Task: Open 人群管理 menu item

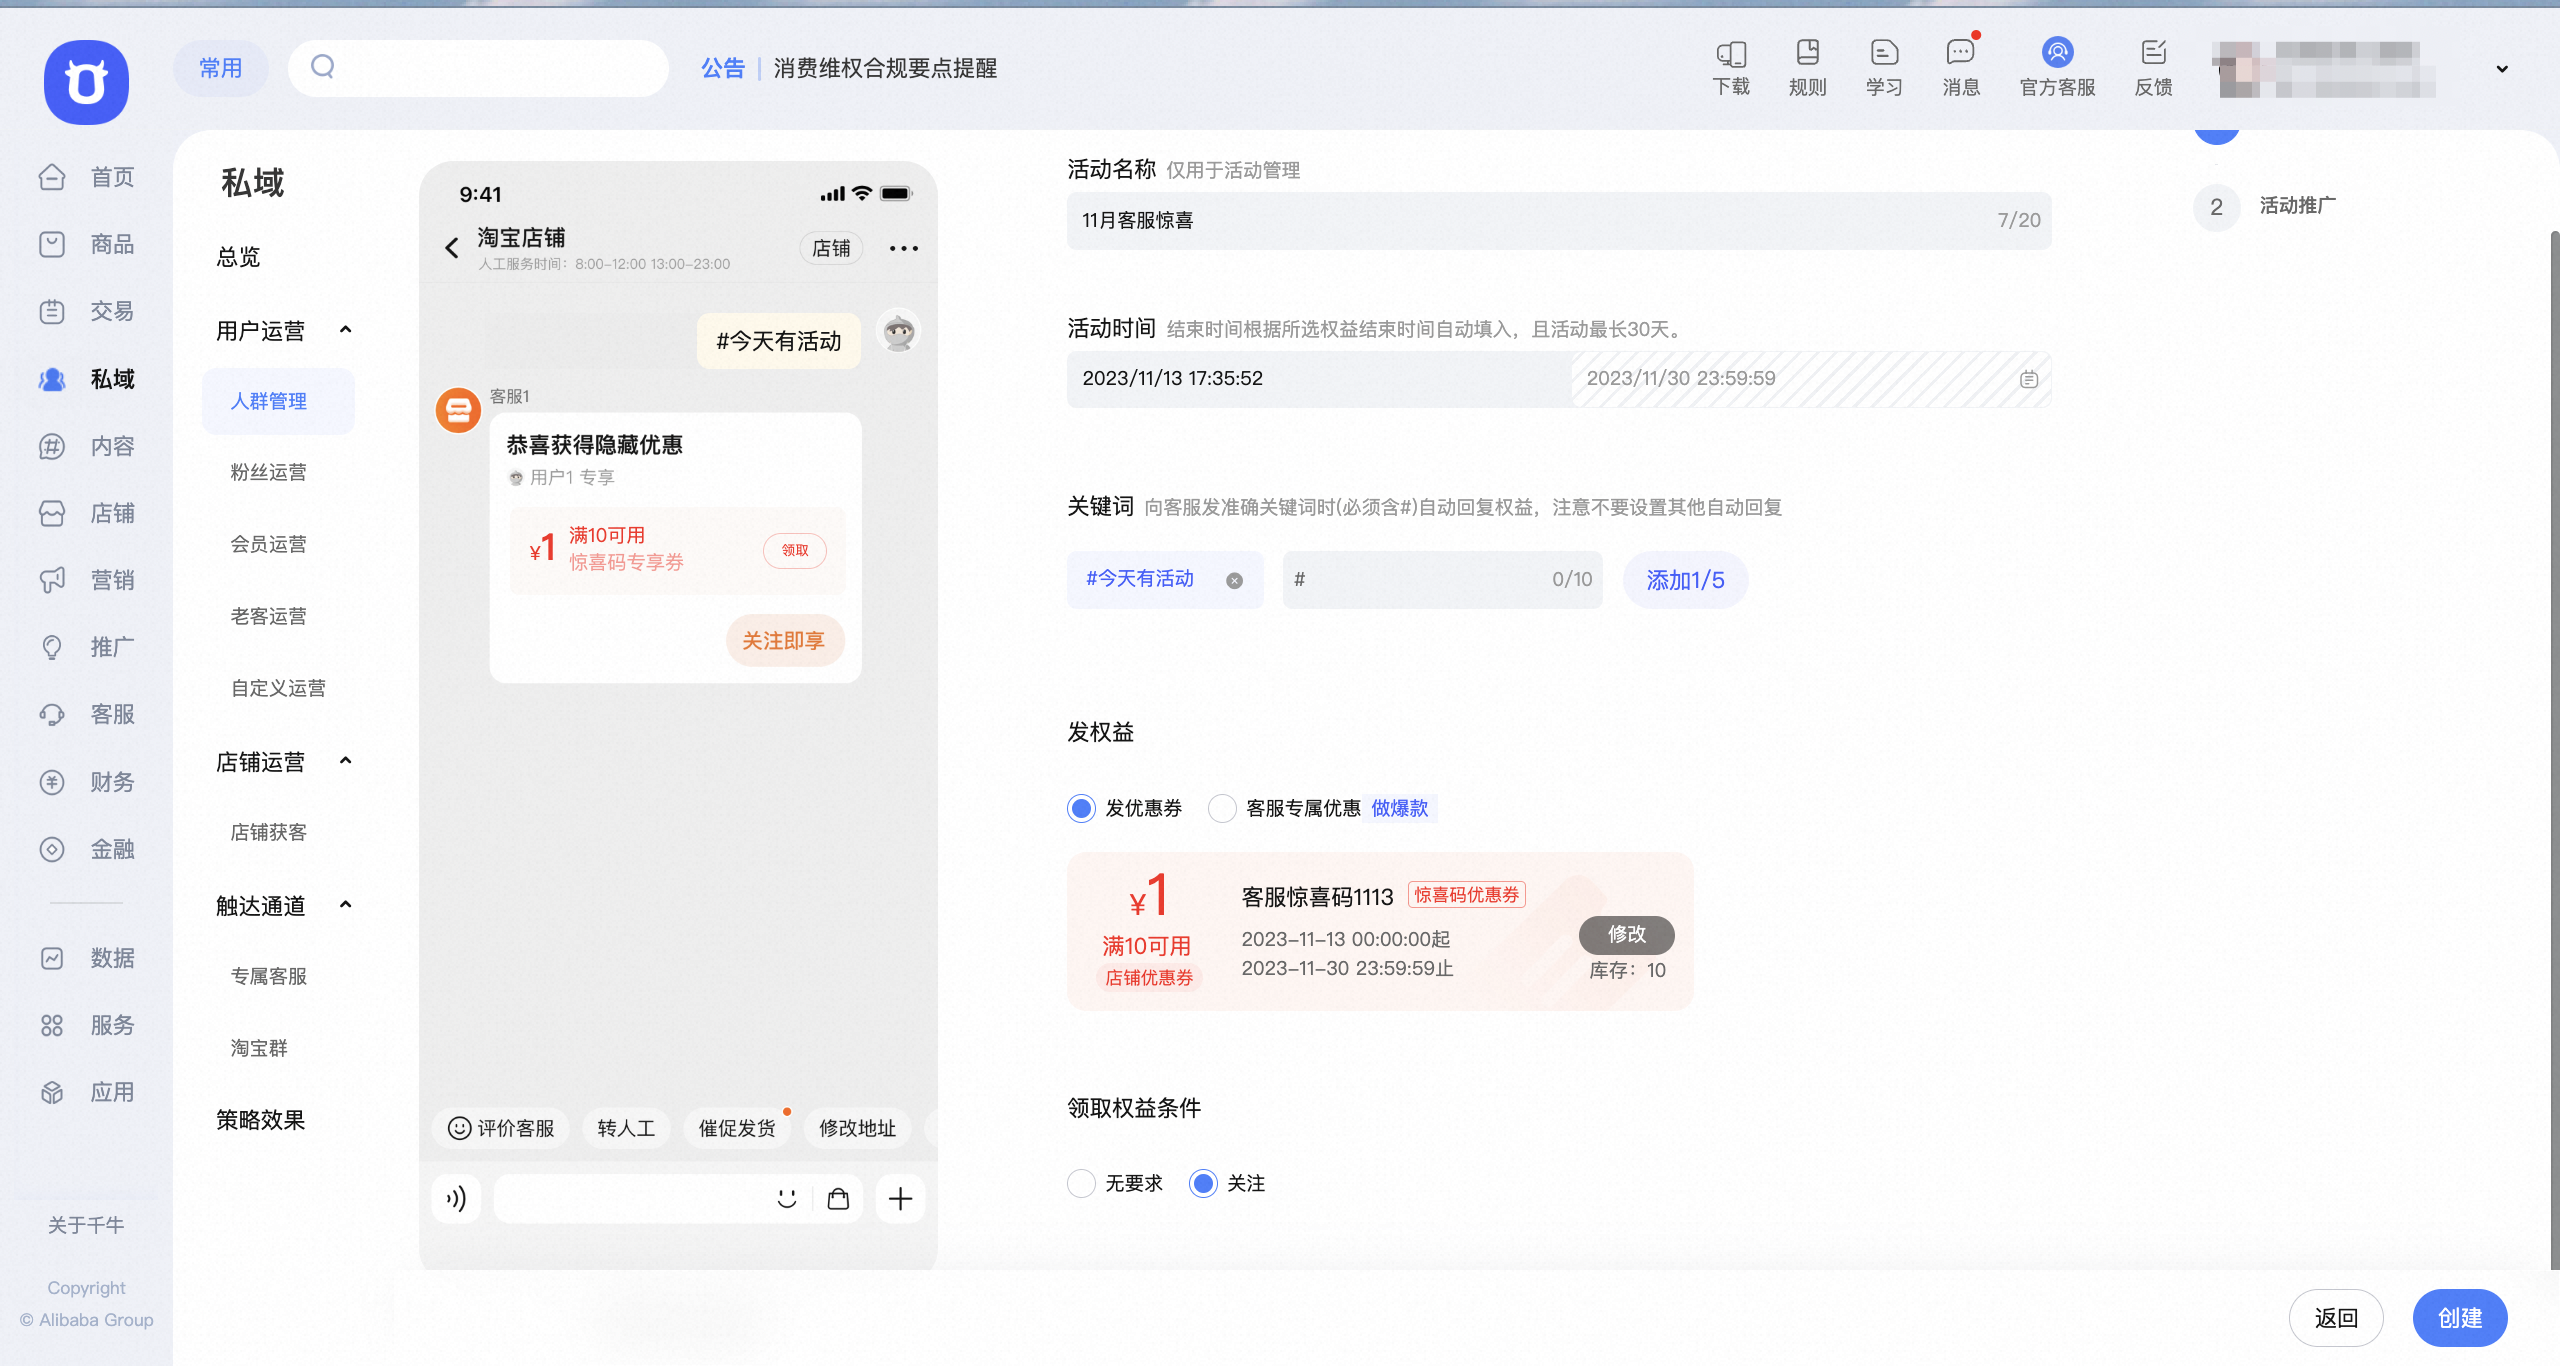Action: click(x=278, y=401)
